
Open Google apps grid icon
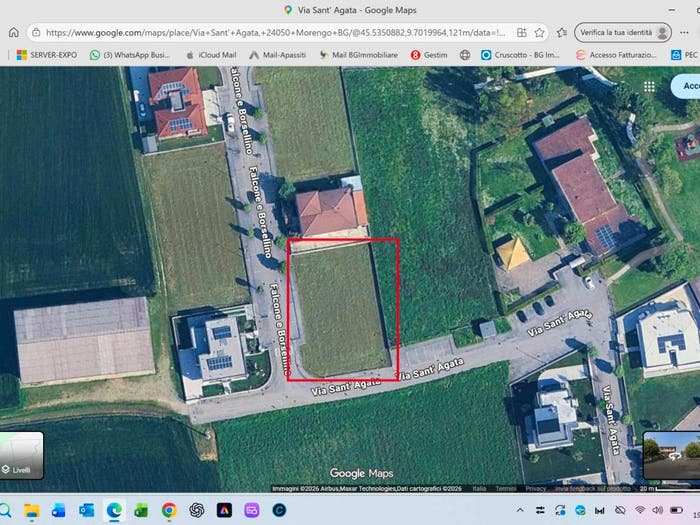pyautogui.click(x=649, y=87)
